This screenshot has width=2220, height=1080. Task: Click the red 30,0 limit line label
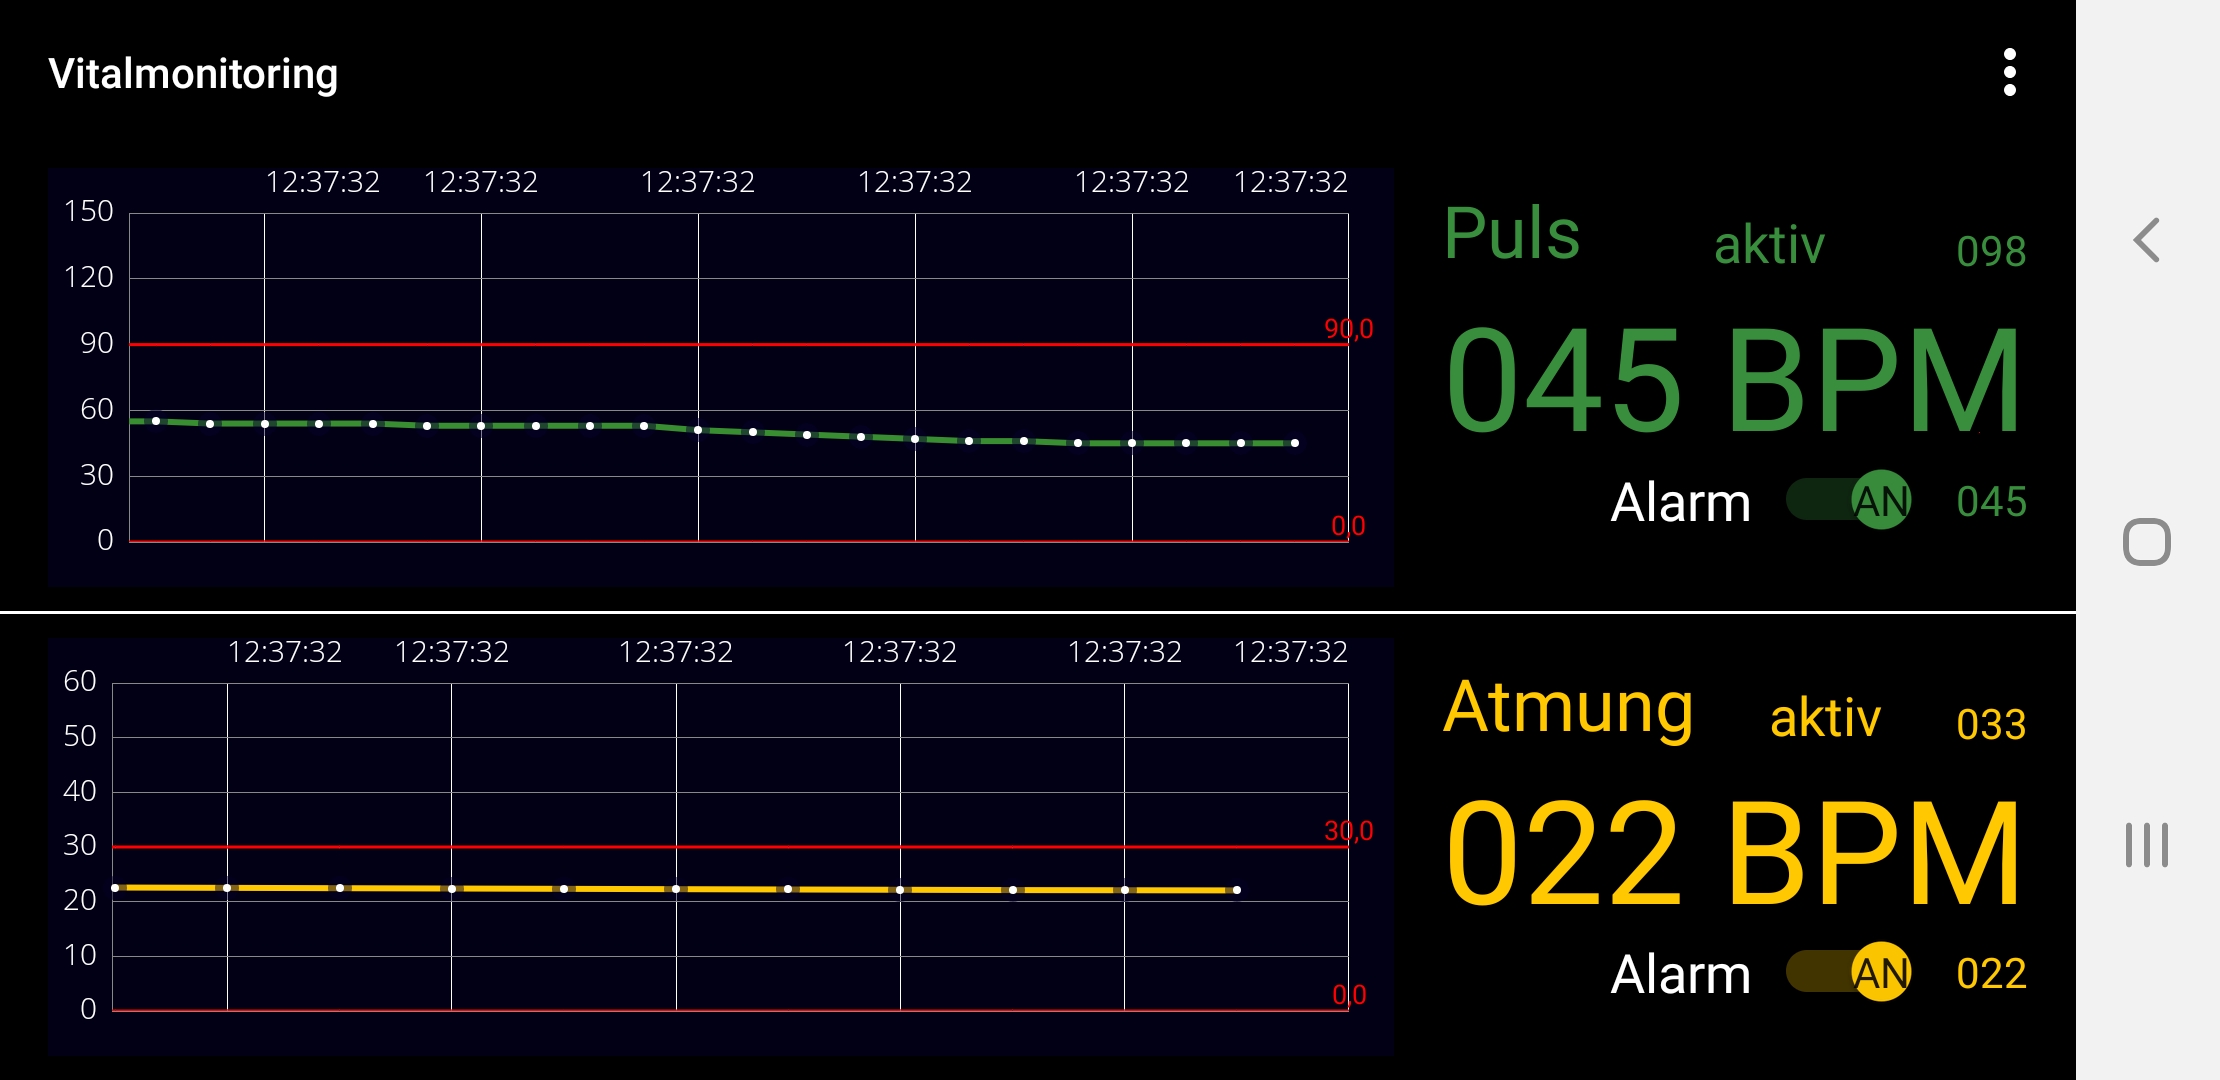1348,831
